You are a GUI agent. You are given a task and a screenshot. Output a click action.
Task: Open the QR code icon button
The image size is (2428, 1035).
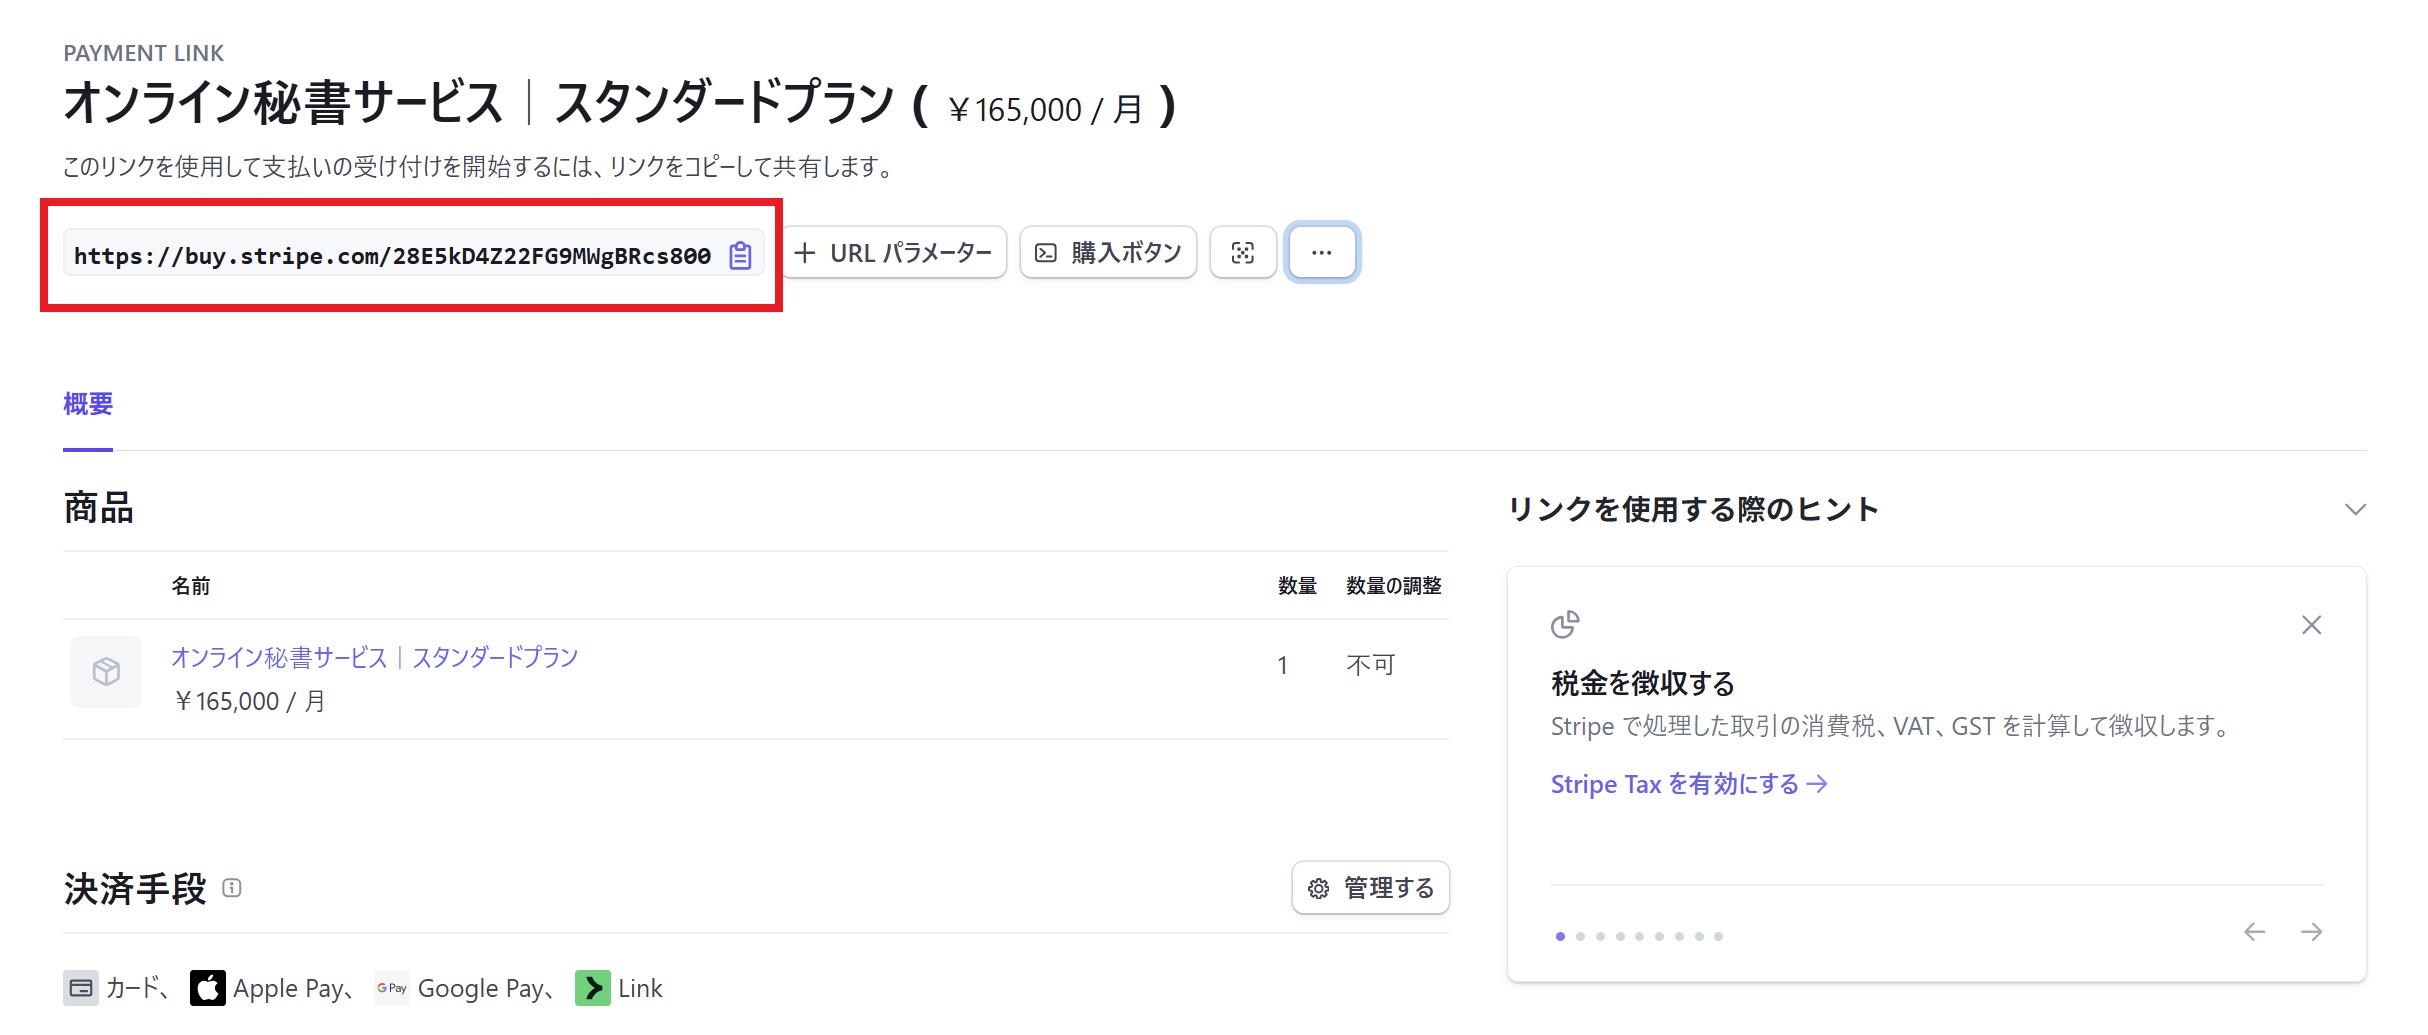click(1242, 253)
